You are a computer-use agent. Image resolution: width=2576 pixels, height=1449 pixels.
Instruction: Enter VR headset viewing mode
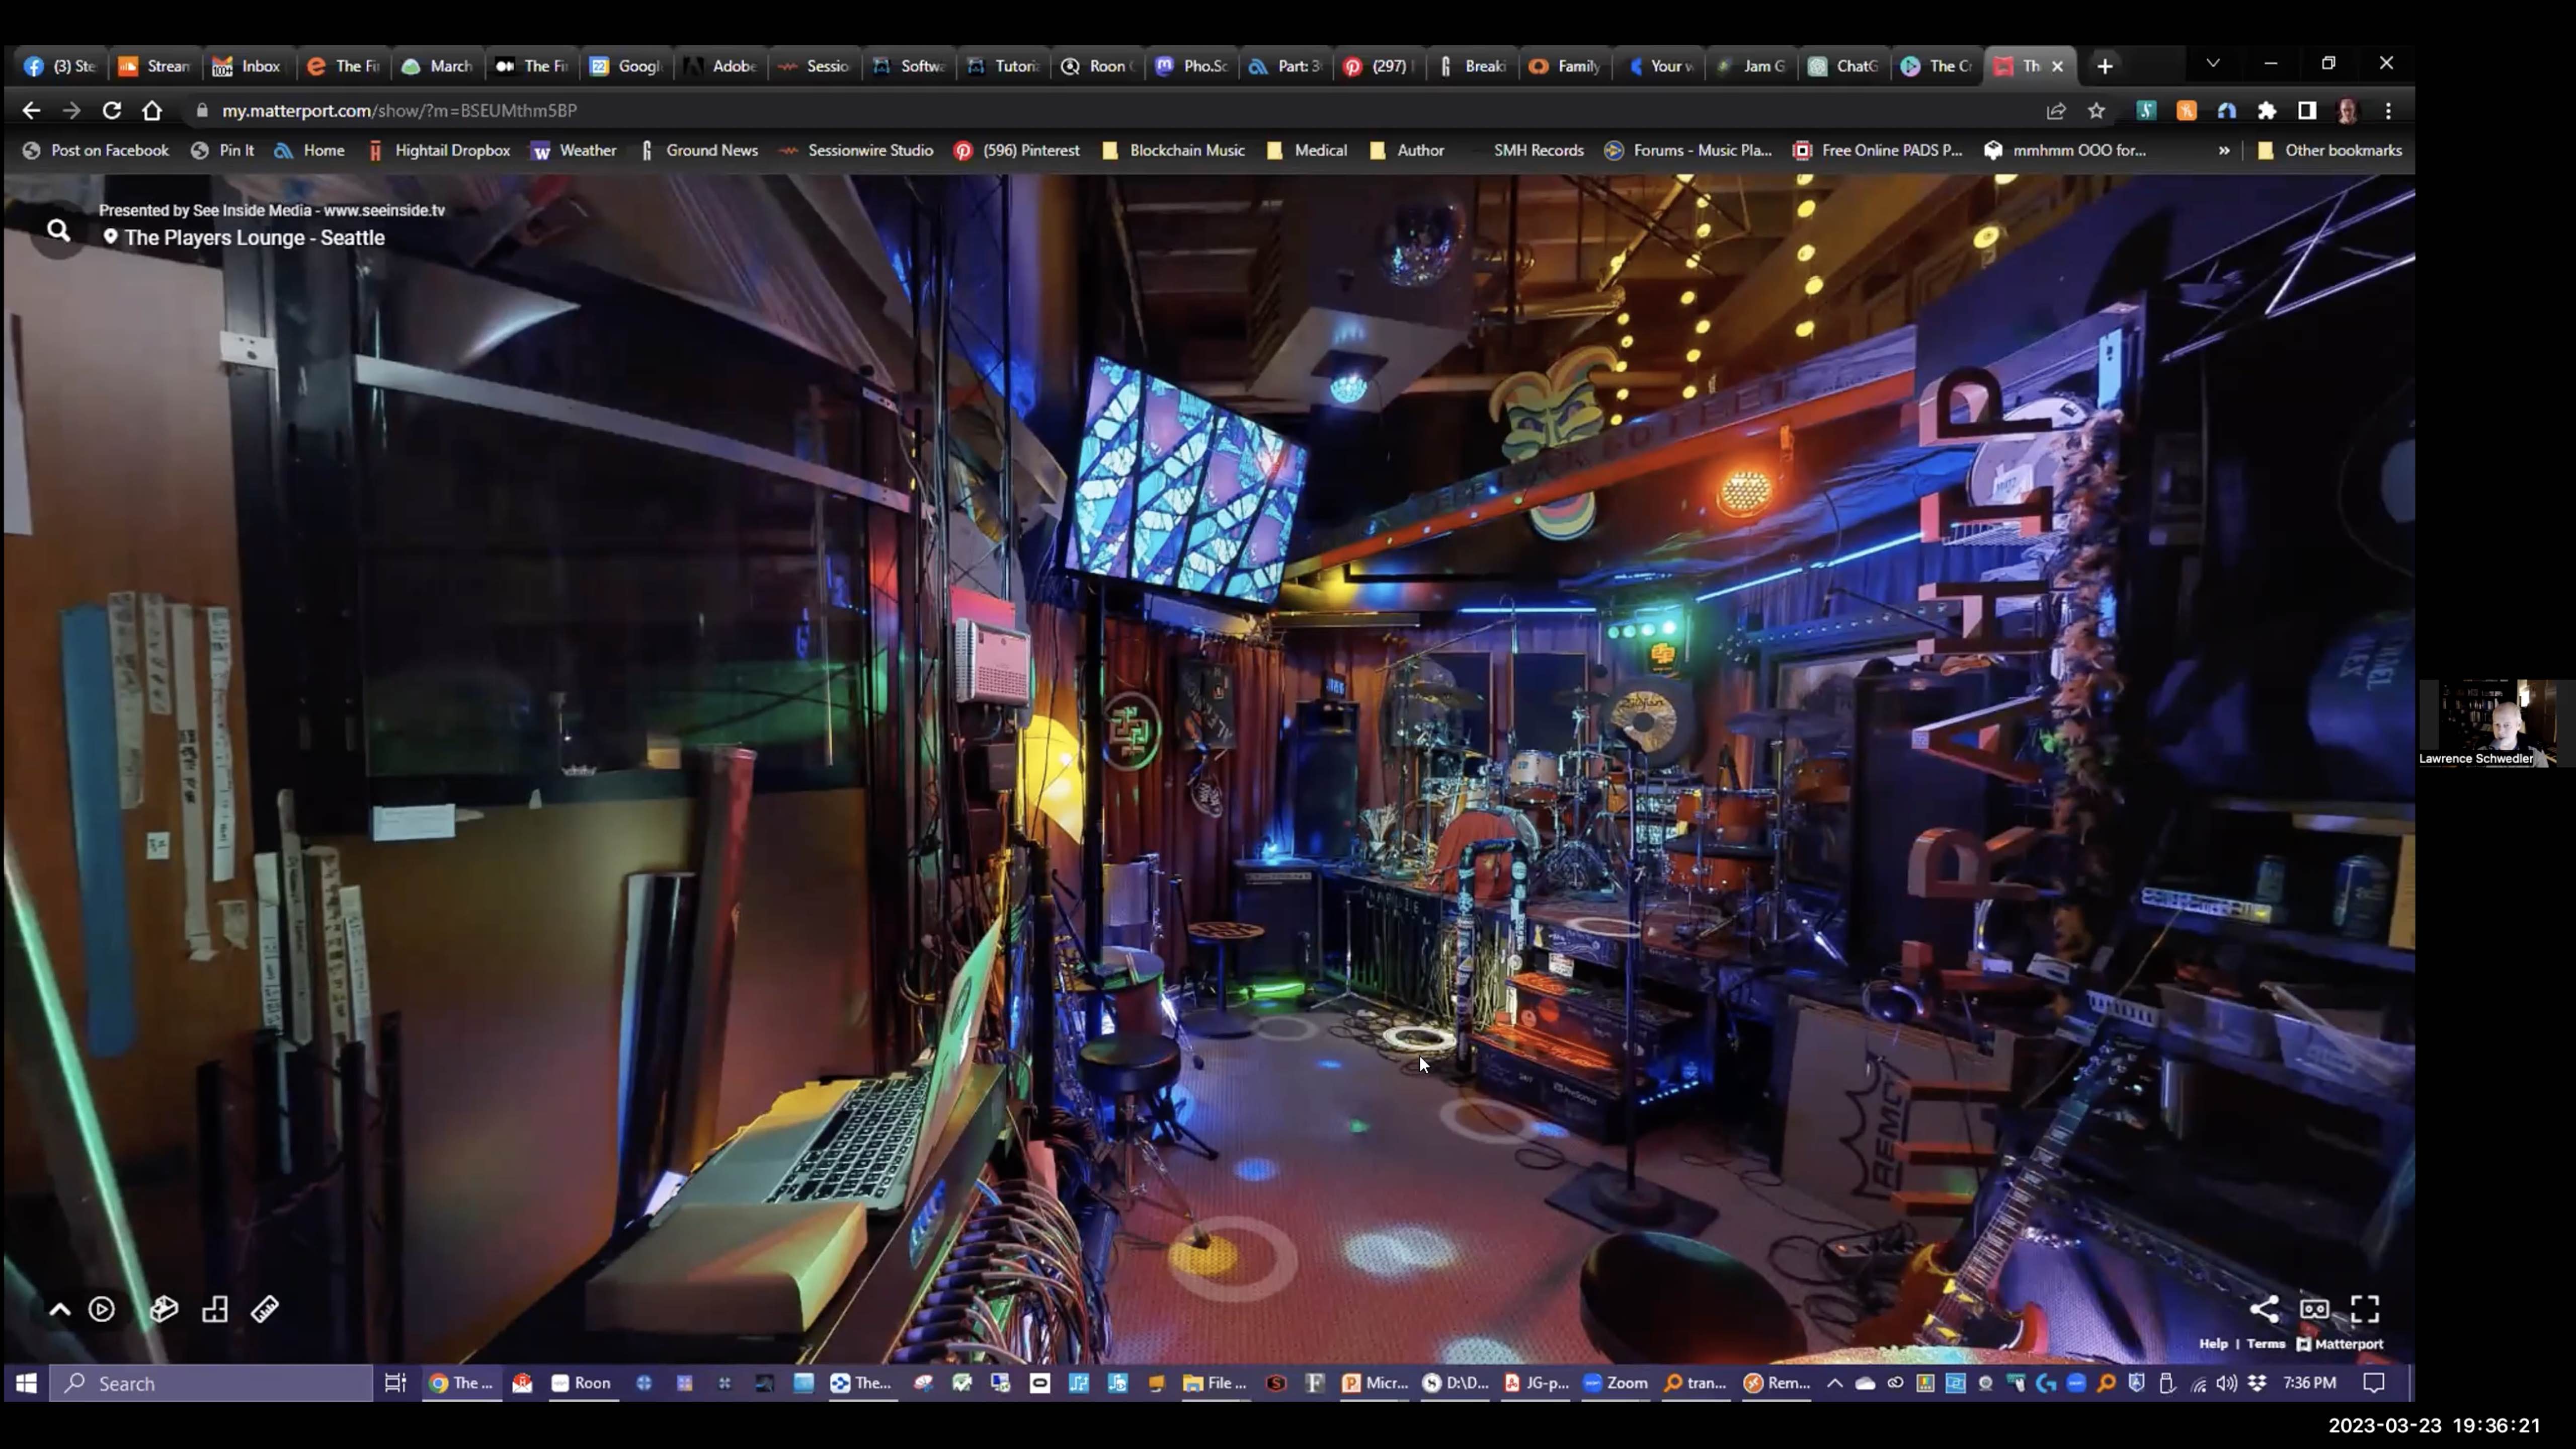[x=2314, y=1309]
